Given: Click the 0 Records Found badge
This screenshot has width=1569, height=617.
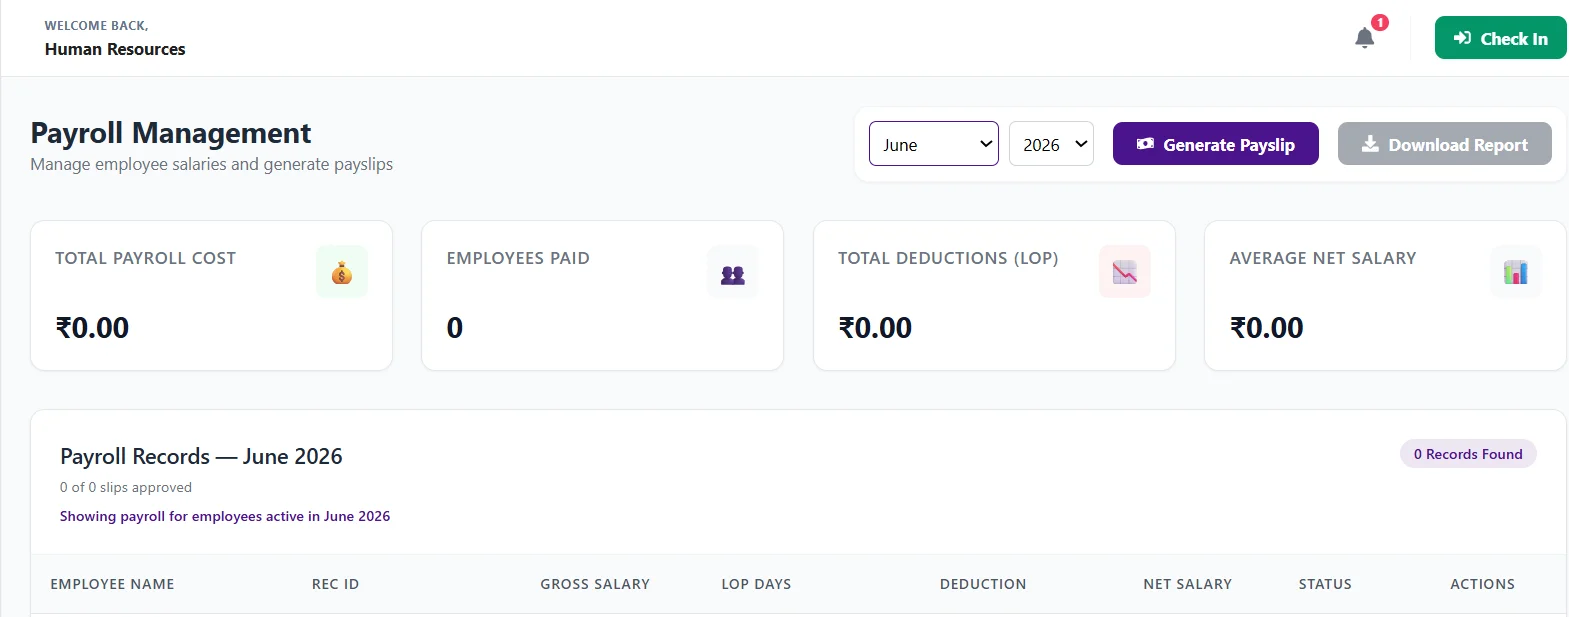Looking at the screenshot, I should [1468, 454].
